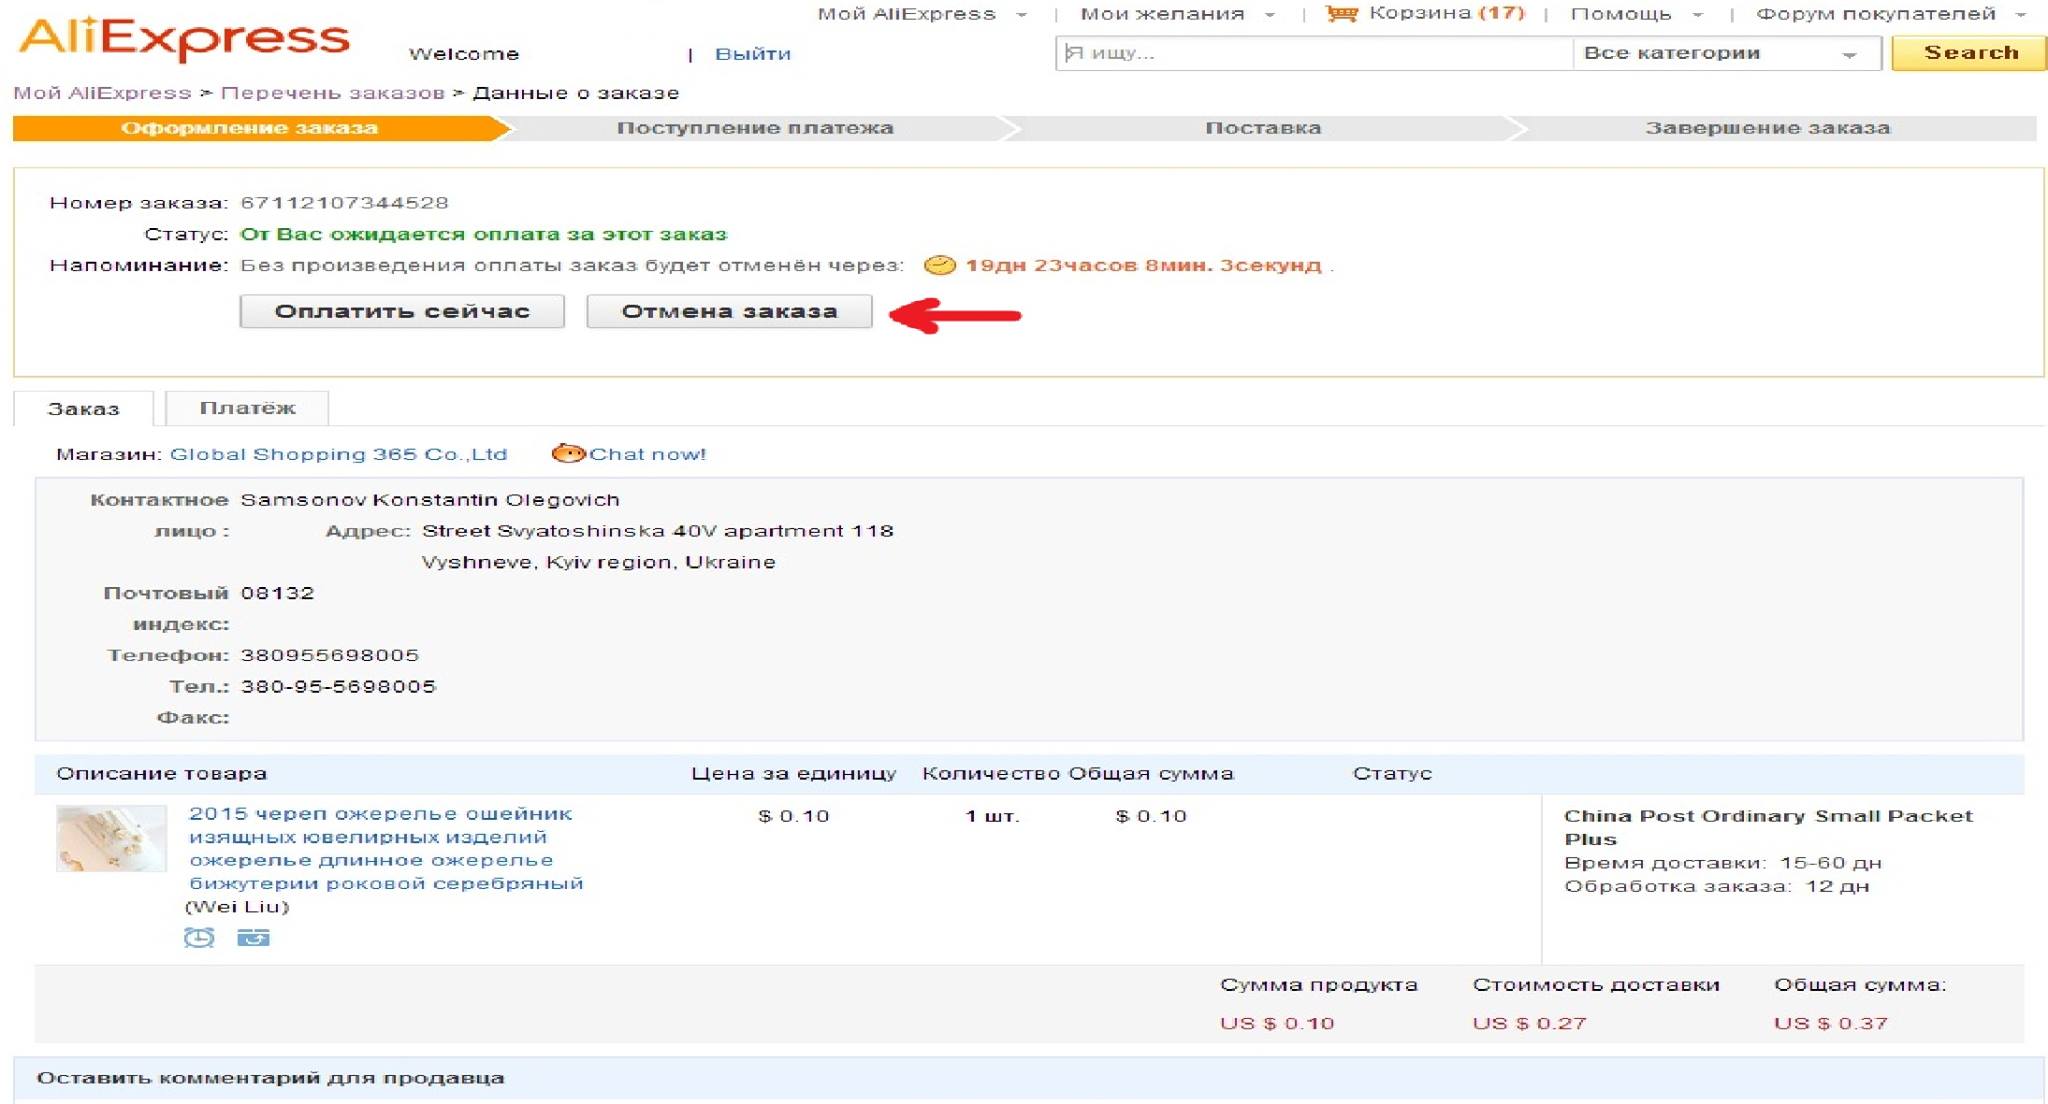Click the US $ 0.27 shipping cost
The width and height of the screenshot is (2048, 1104).
coord(1529,1023)
